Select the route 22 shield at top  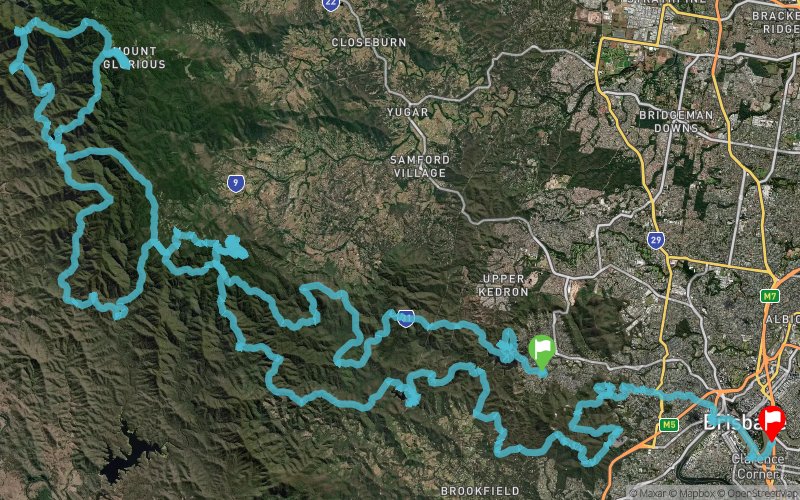point(331,4)
